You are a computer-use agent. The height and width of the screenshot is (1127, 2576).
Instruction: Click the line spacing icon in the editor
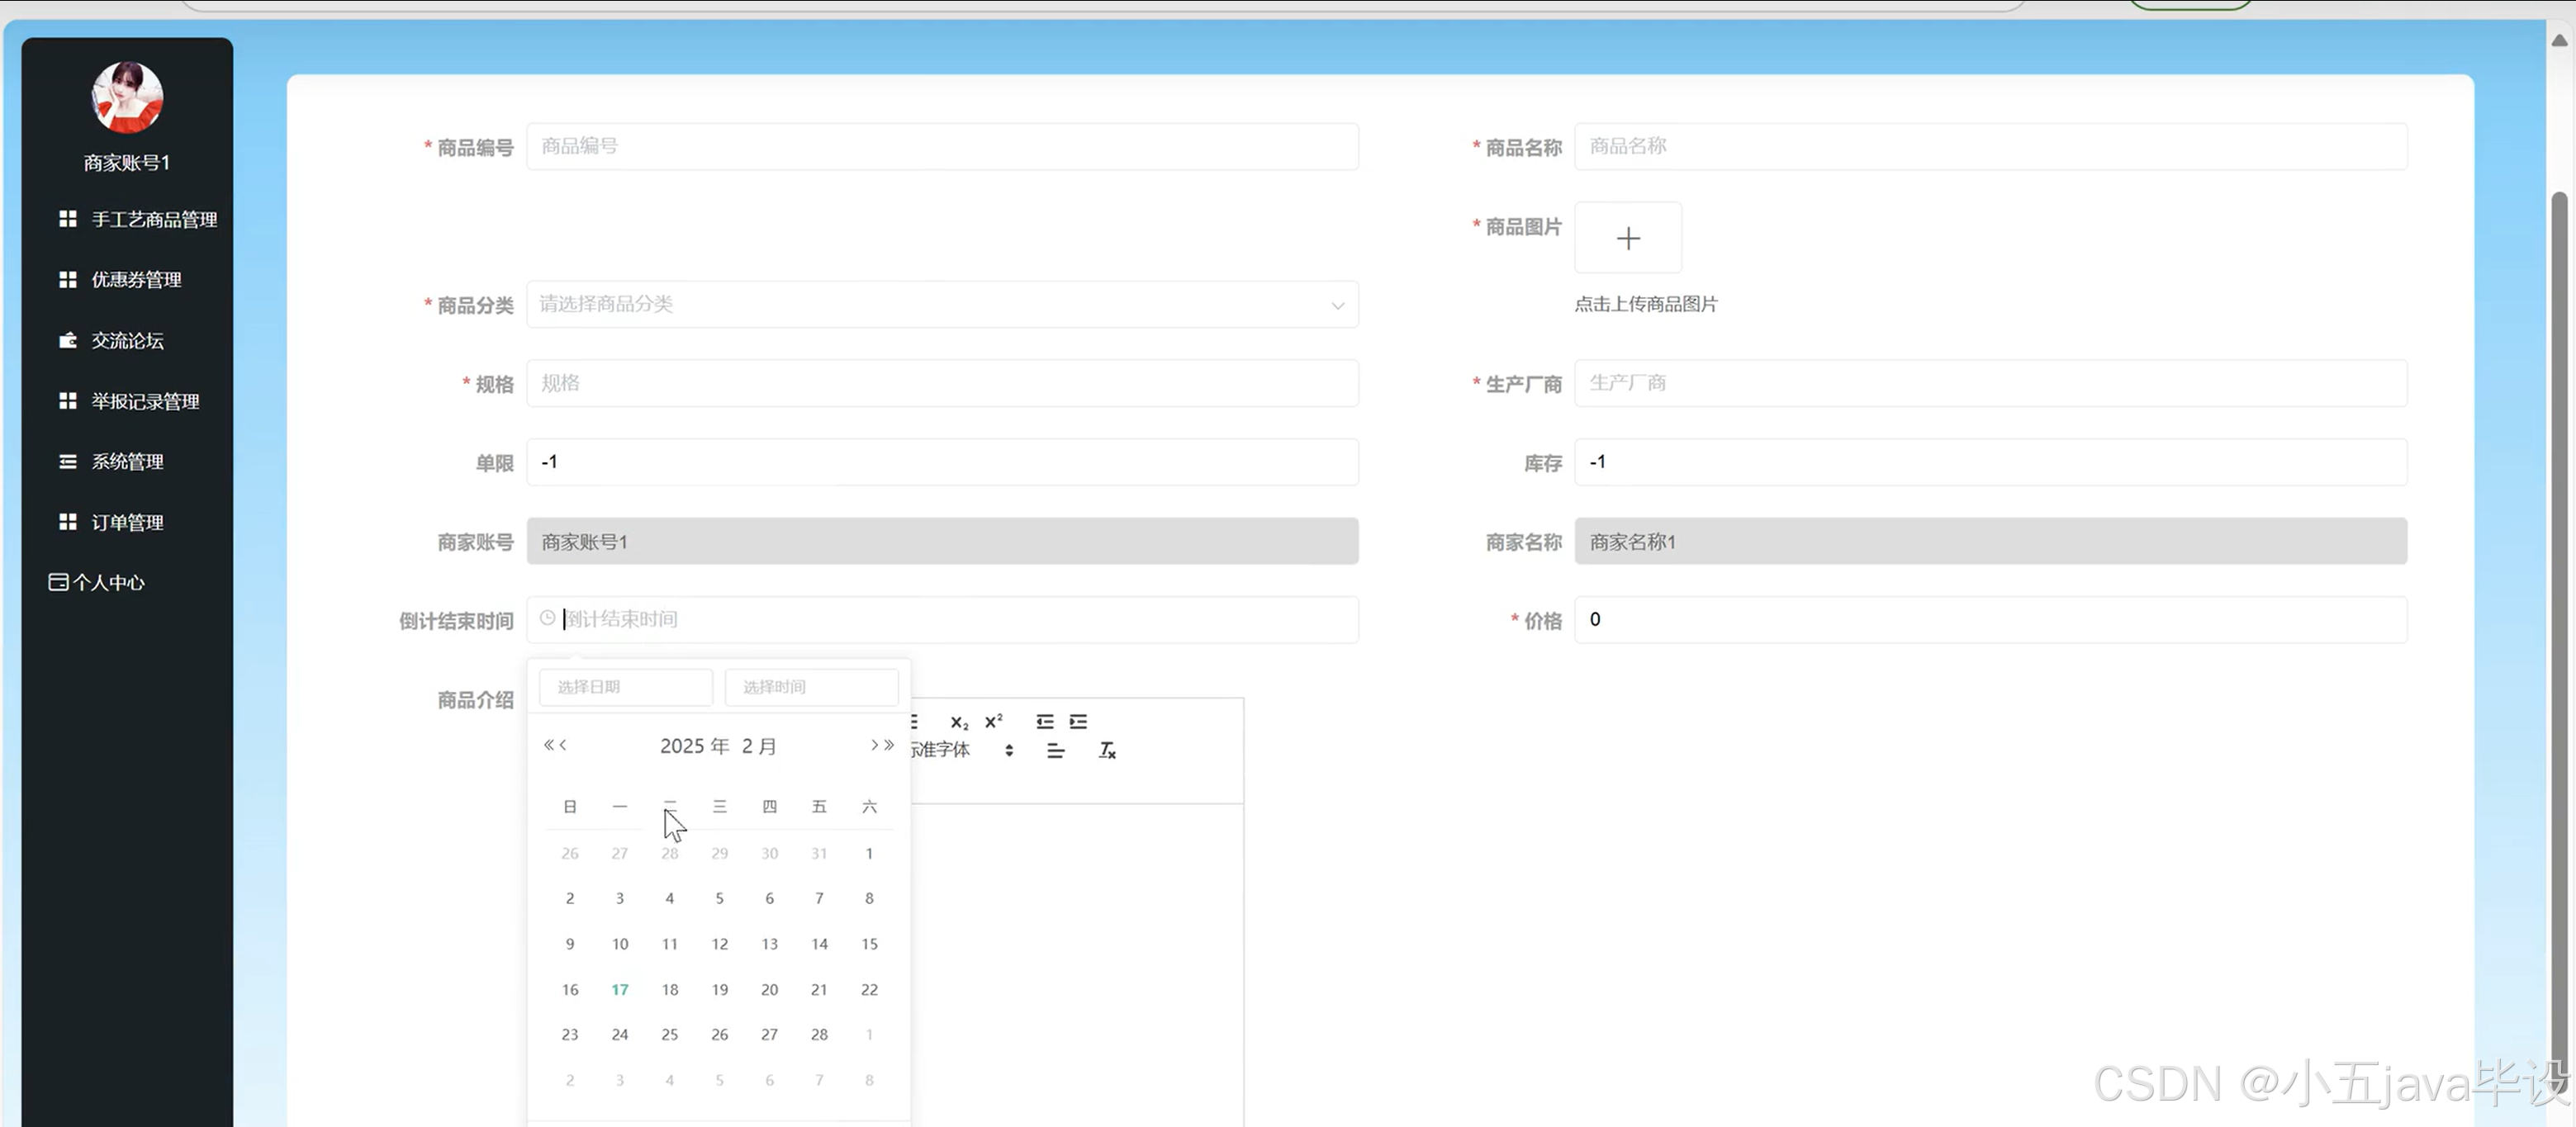pyautogui.click(x=1056, y=750)
